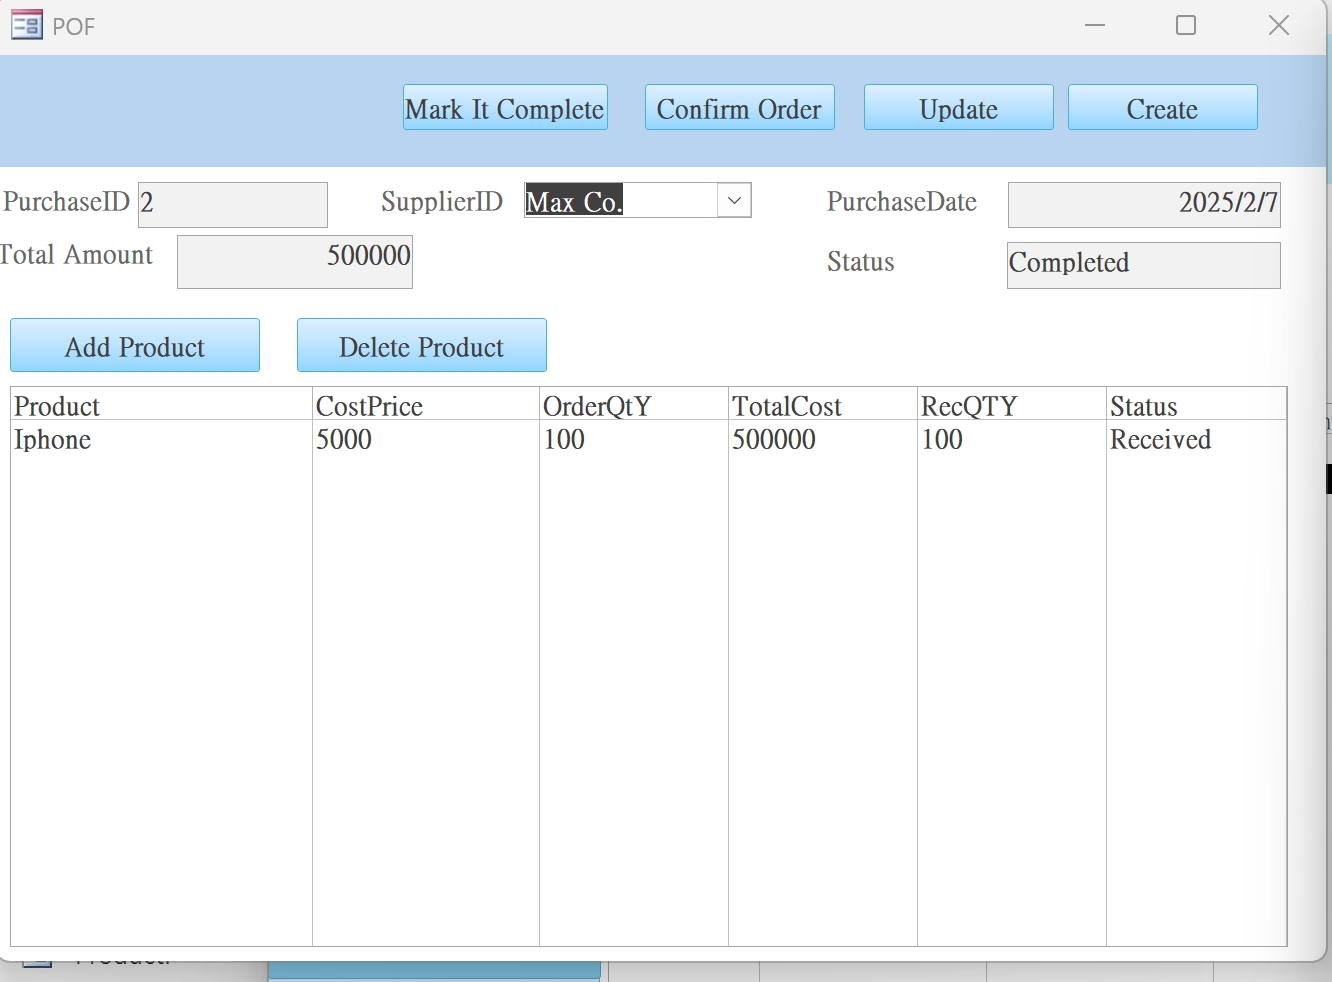Click the Mark It Complete button

pos(505,108)
